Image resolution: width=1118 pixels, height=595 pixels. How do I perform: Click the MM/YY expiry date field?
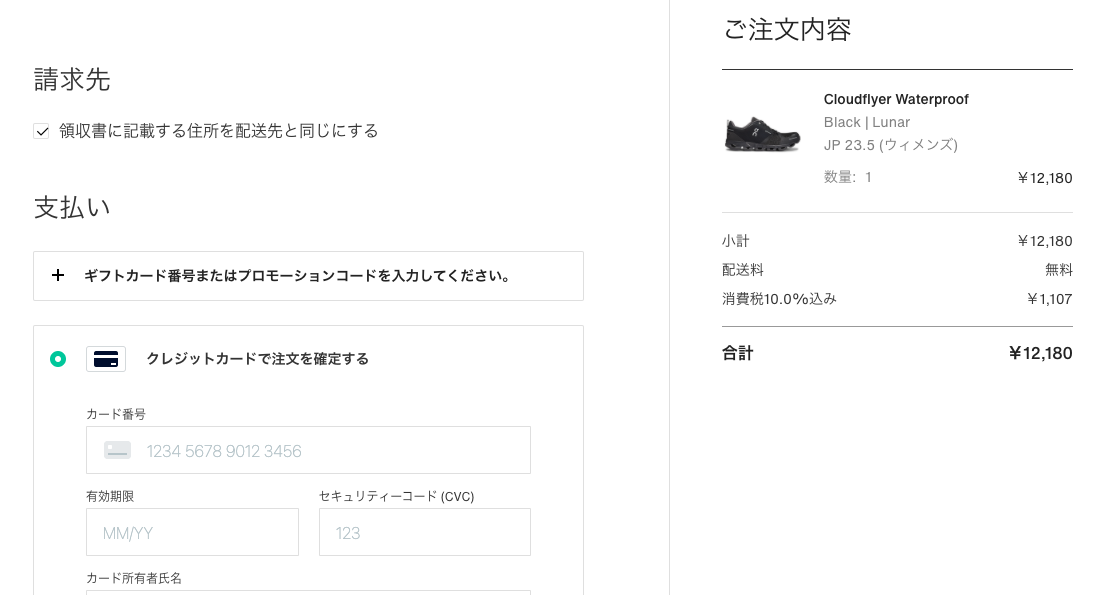click(192, 533)
